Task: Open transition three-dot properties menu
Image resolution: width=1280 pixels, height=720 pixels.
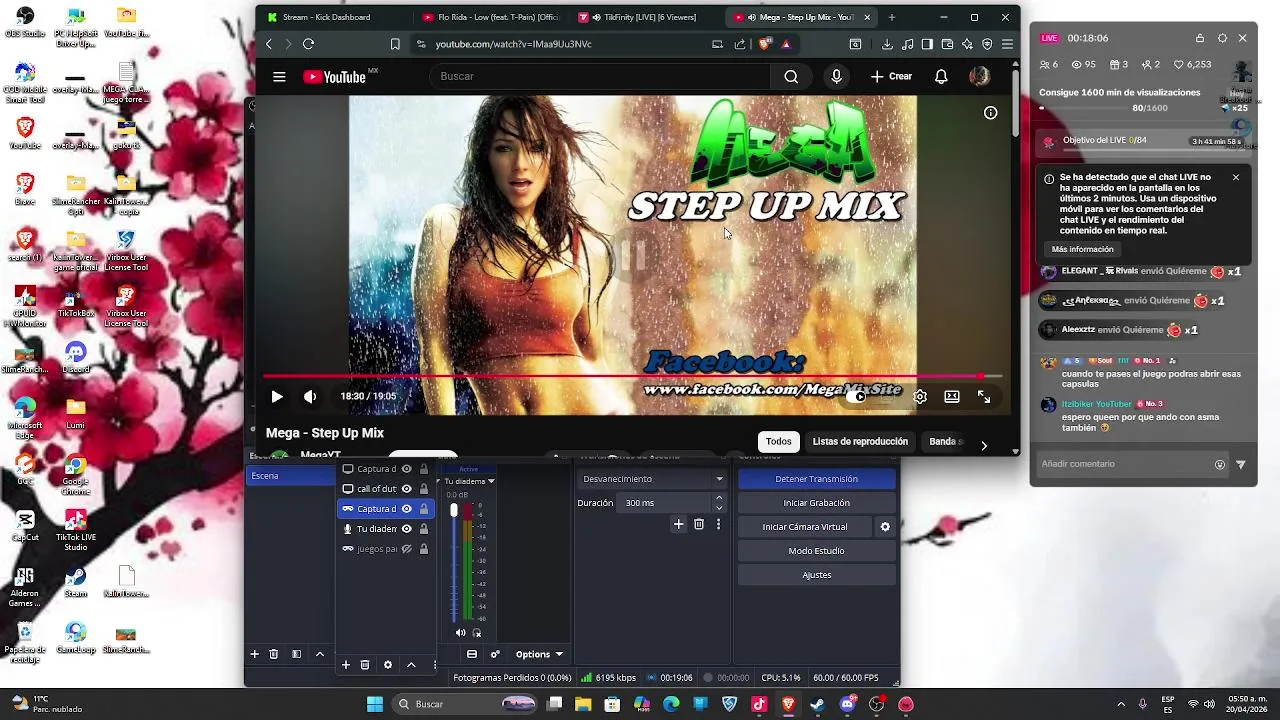Action: pyautogui.click(x=718, y=524)
